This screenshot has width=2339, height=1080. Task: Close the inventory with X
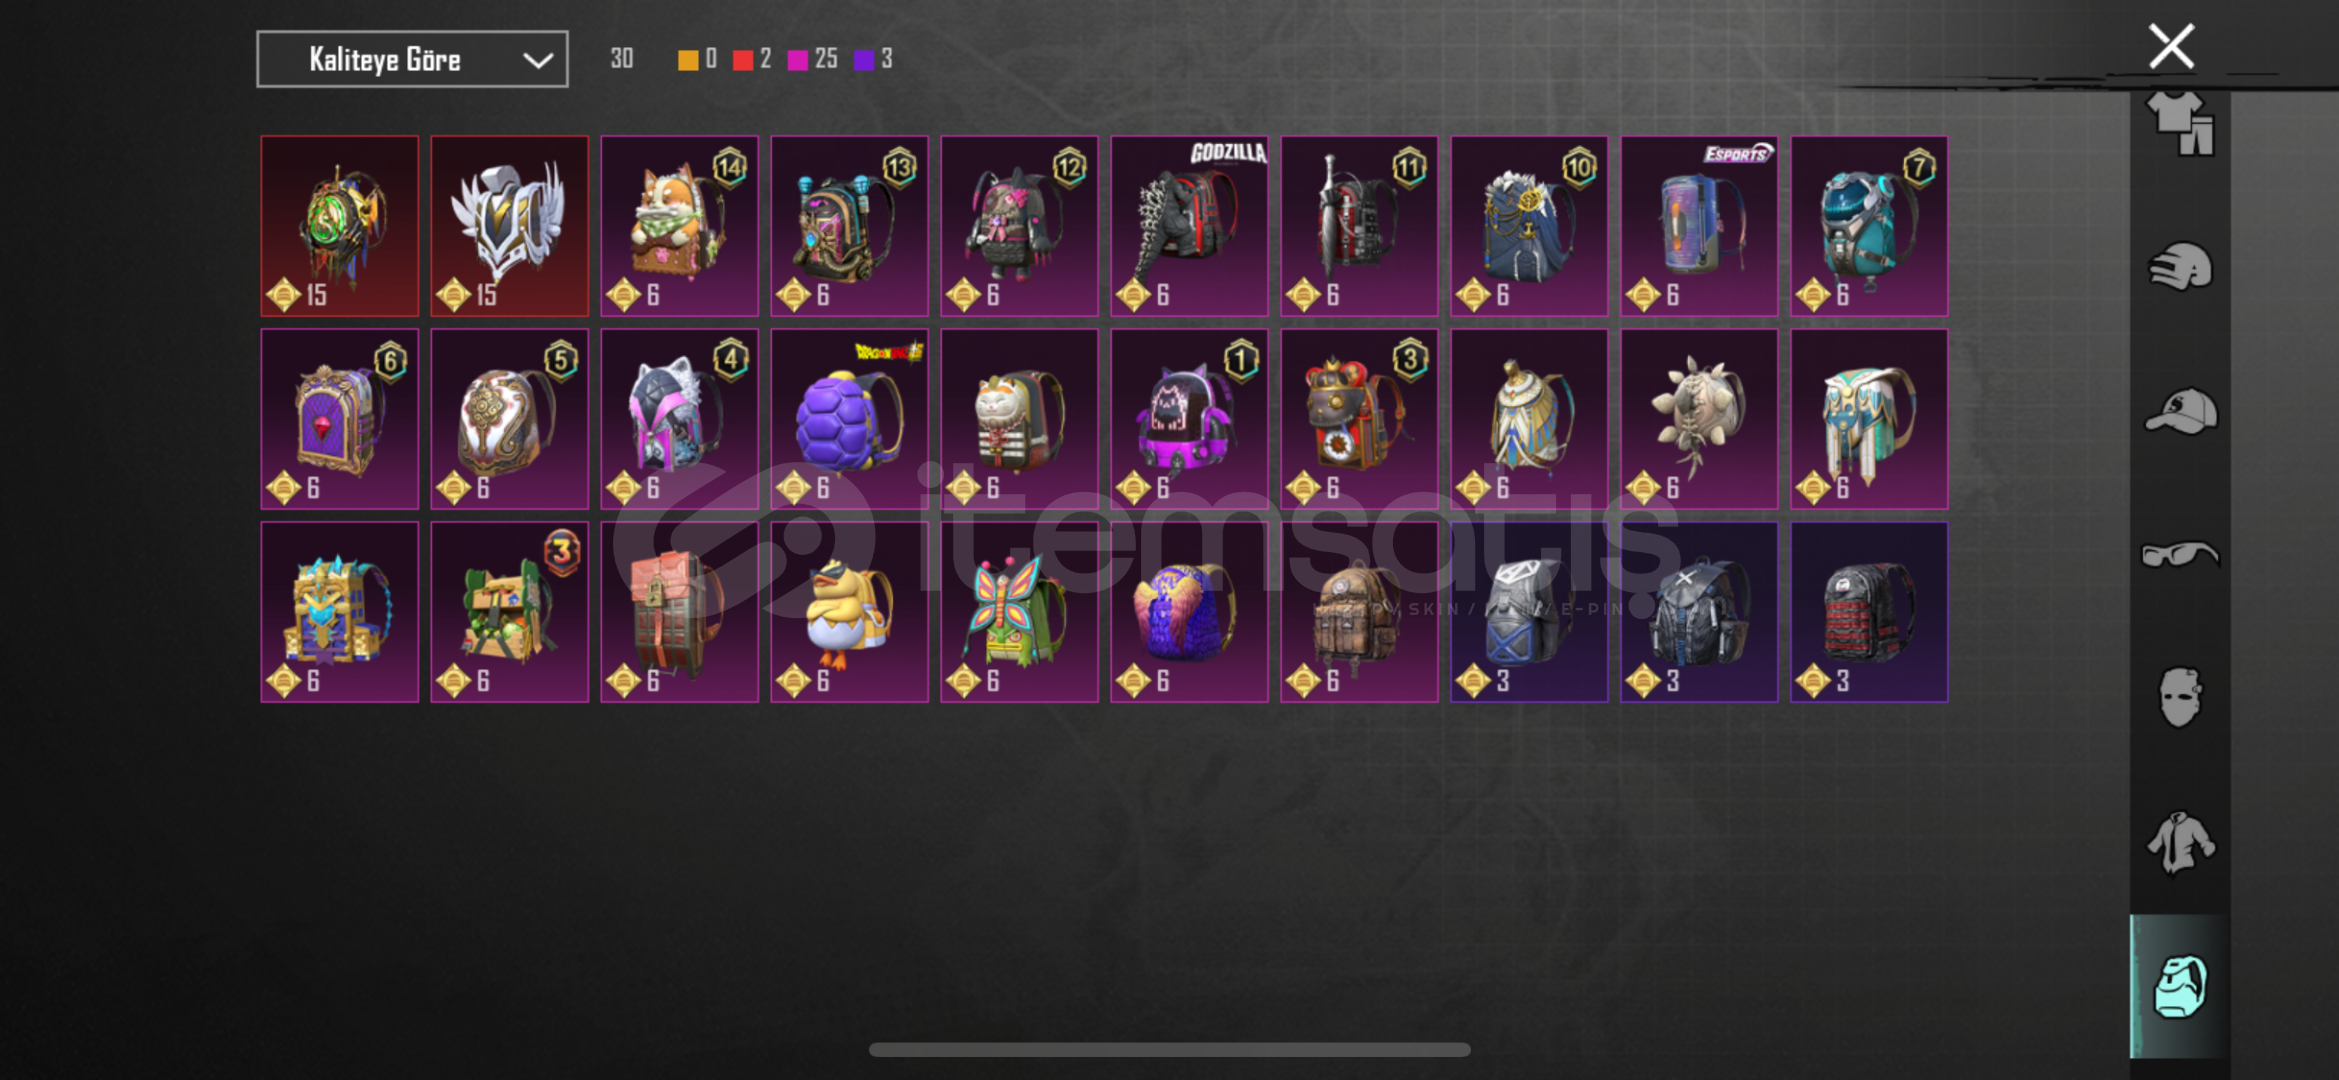[2171, 47]
